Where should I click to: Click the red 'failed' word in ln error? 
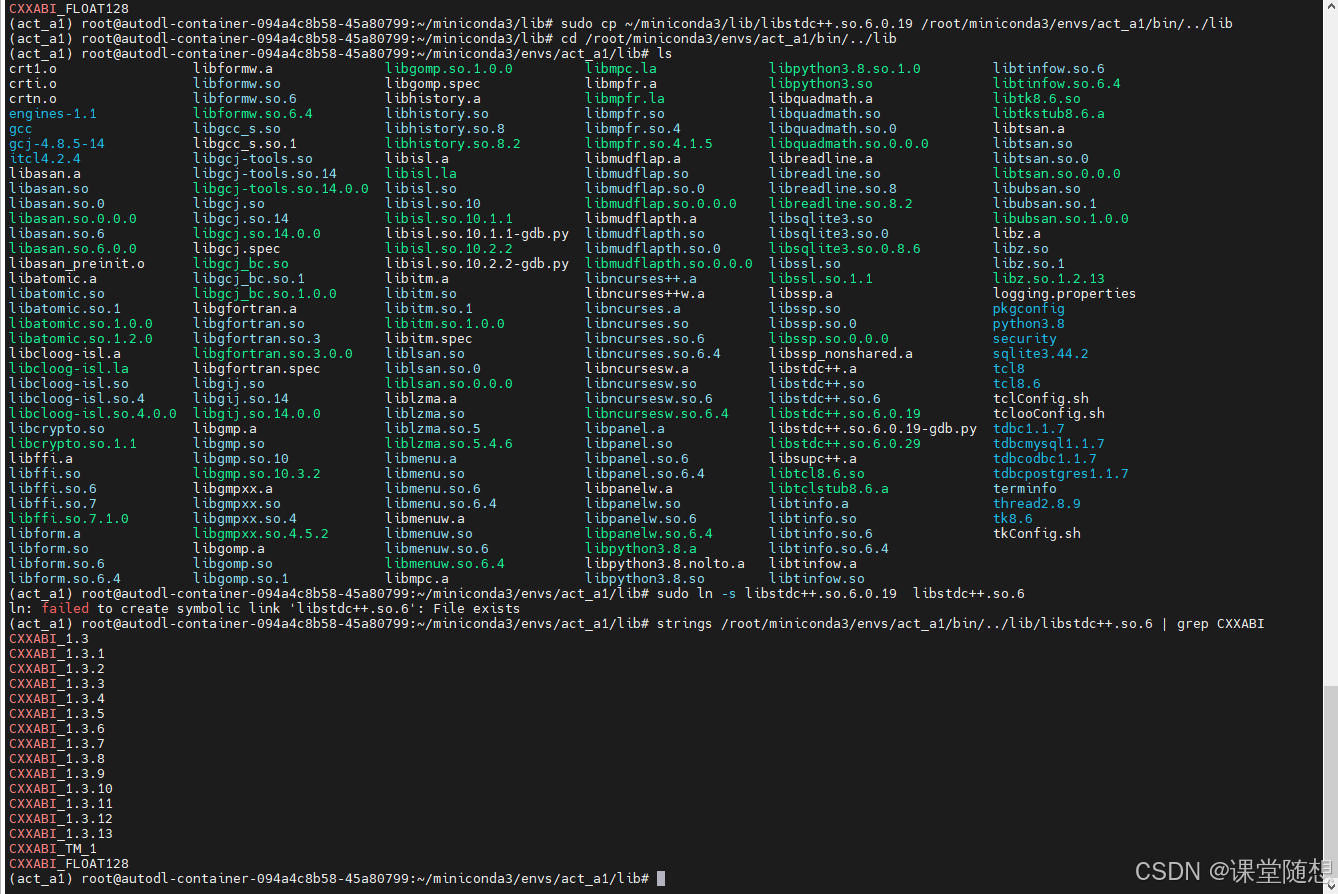[x=65, y=608]
